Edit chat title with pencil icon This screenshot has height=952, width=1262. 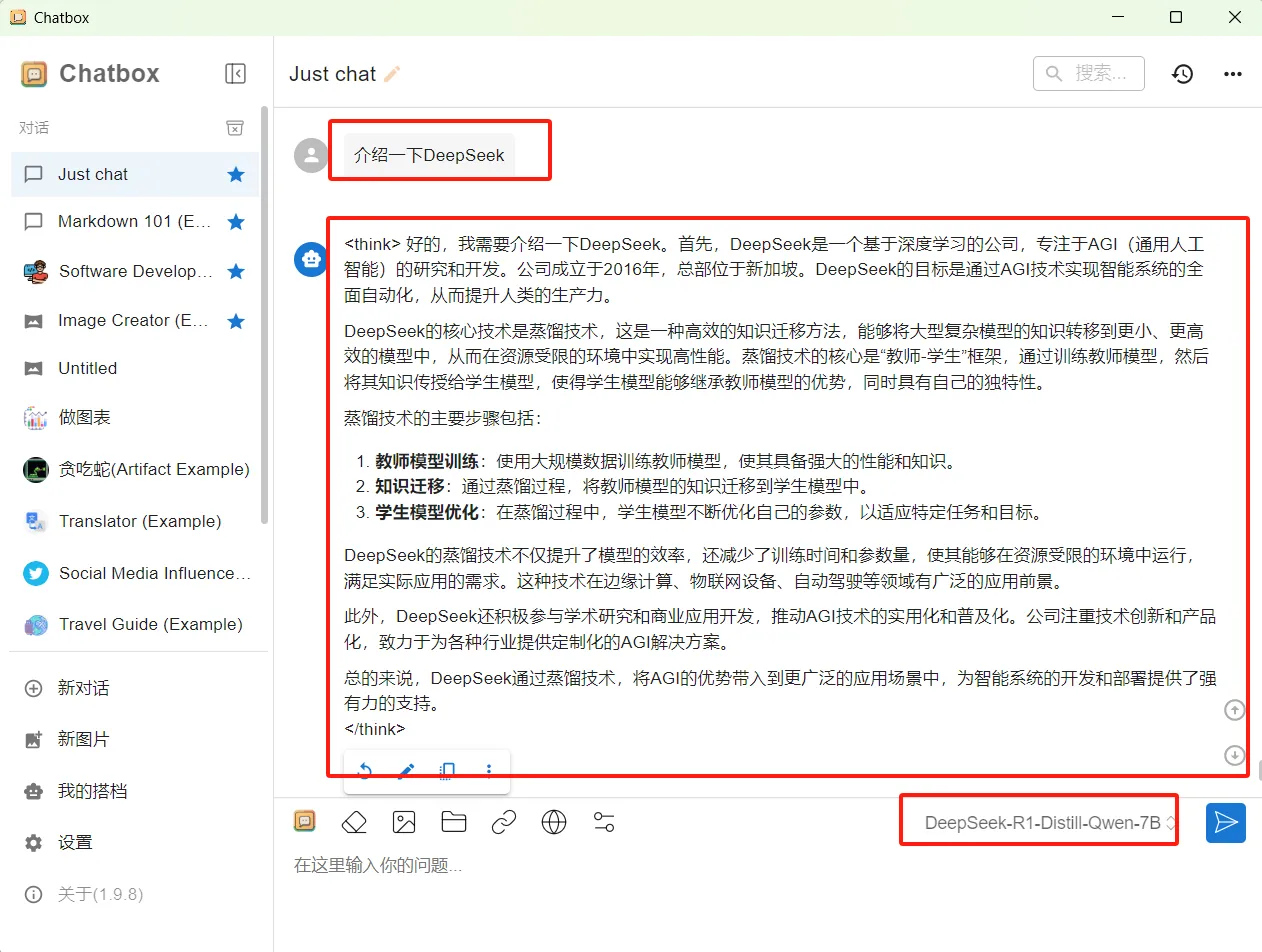pos(392,74)
